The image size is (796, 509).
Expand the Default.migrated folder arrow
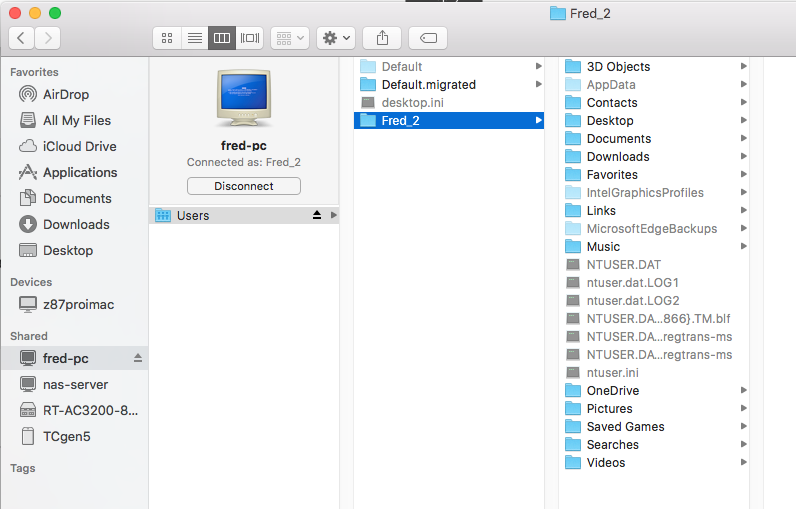(539, 84)
